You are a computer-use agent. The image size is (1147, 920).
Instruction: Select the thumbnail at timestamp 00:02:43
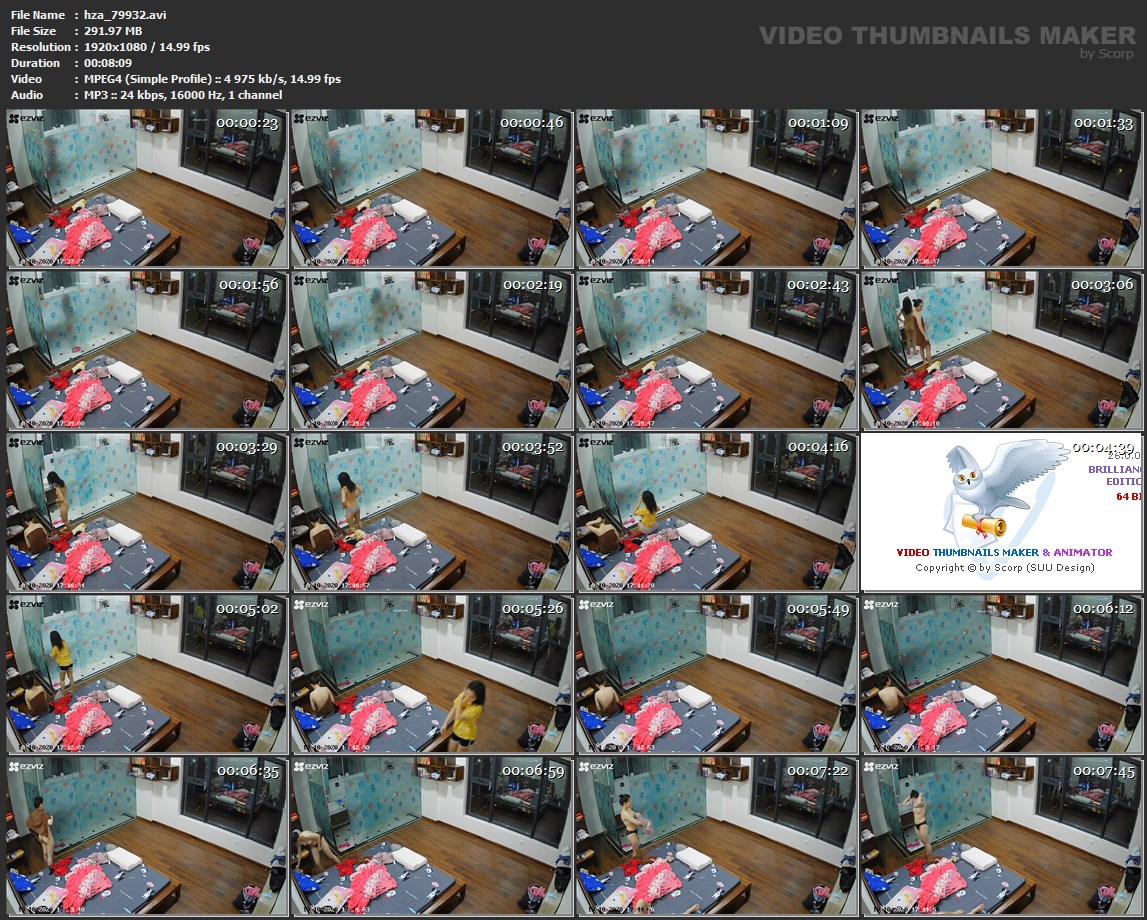(x=716, y=350)
